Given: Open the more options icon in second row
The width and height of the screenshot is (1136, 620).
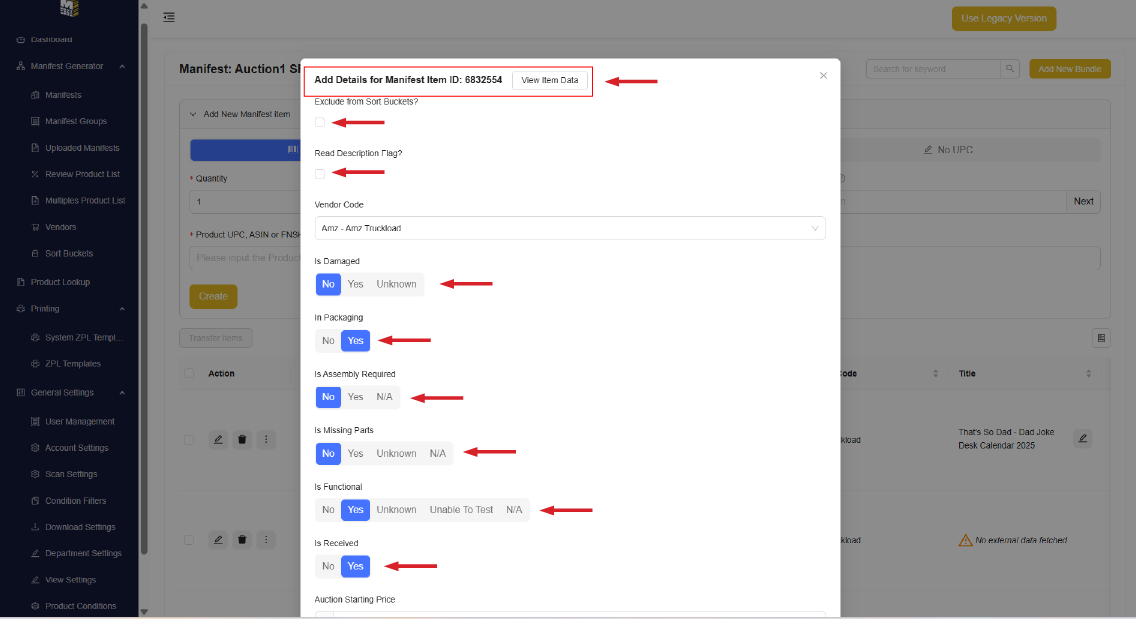Looking at the screenshot, I should pyautogui.click(x=266, y=540).
